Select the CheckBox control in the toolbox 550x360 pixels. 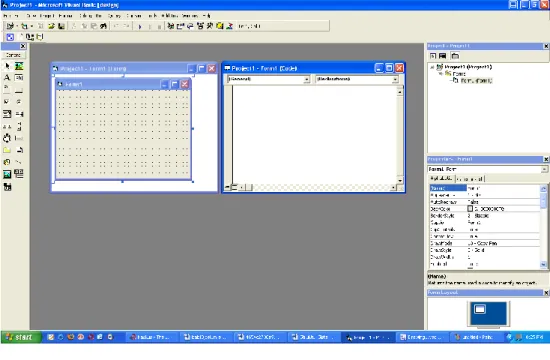(7, 102)
